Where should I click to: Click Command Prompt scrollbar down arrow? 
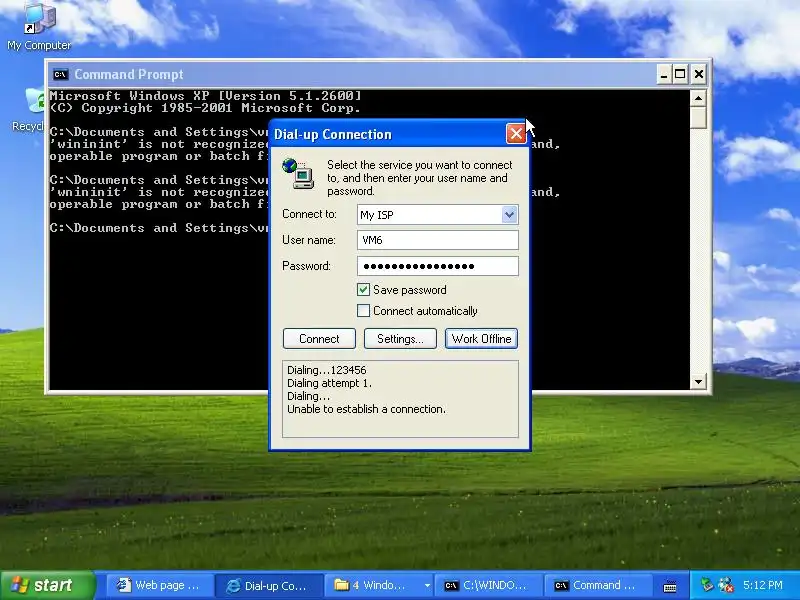point(698,381)
